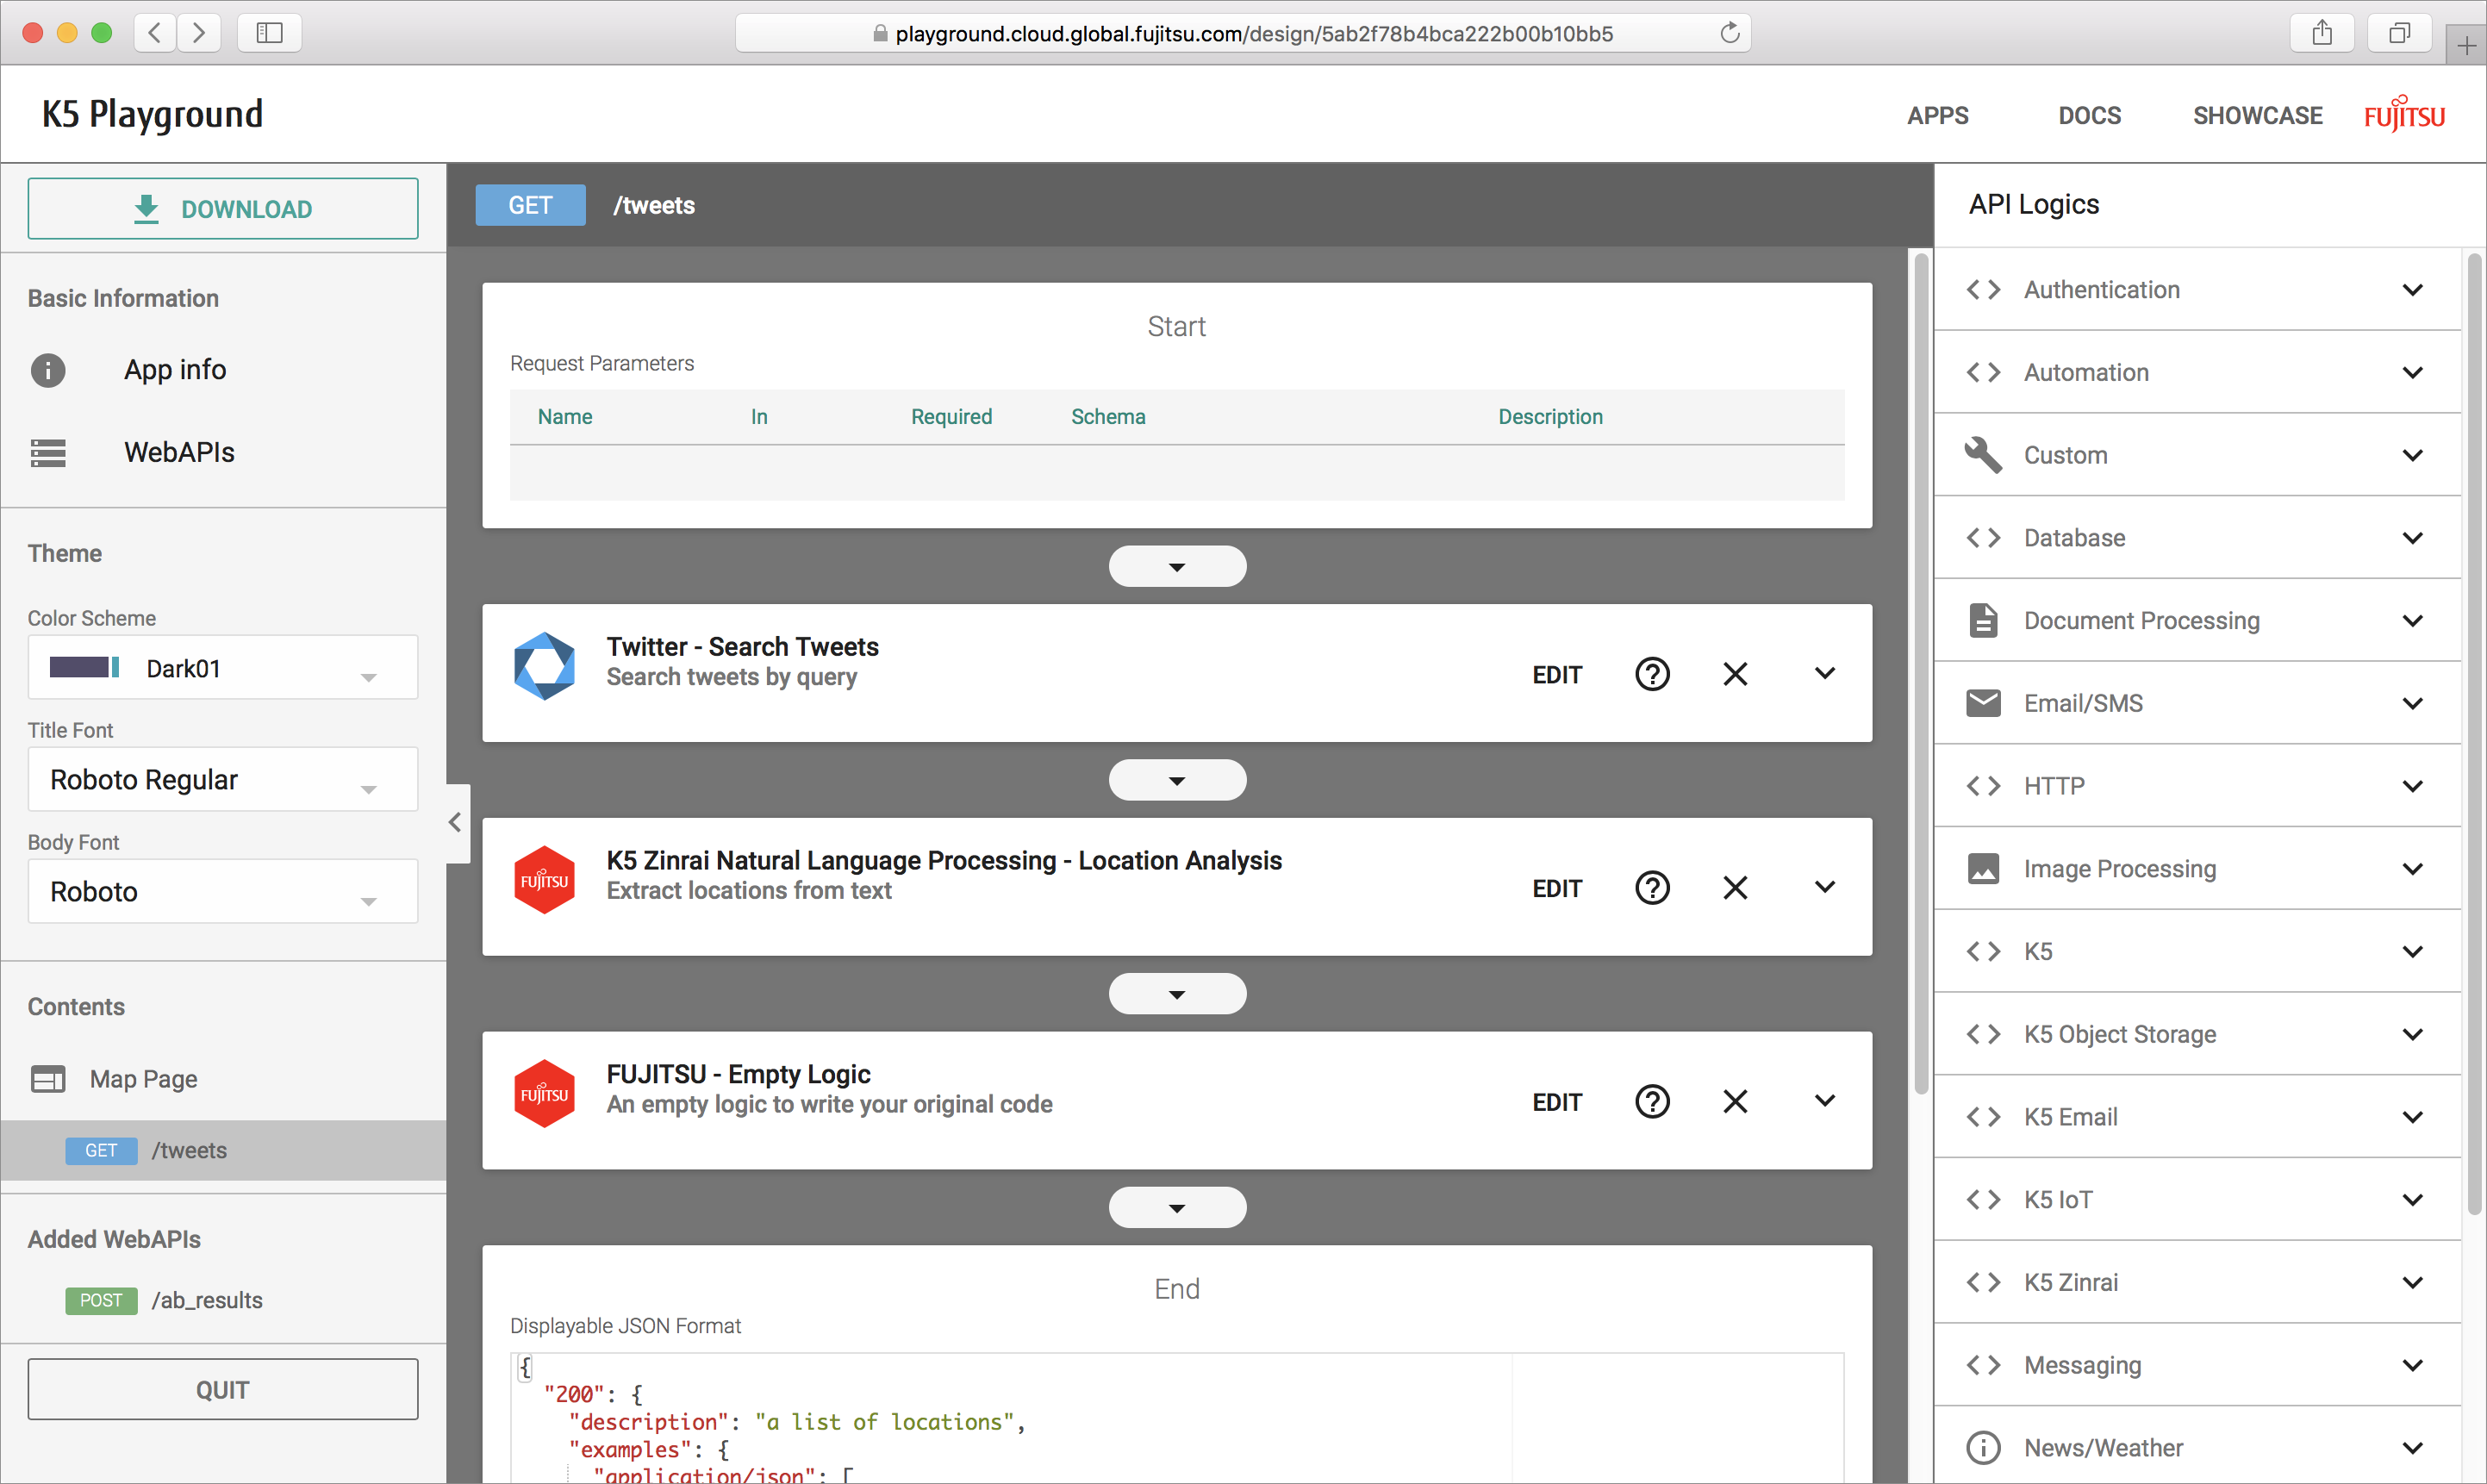The height and width of the screenshot is (1484, 2487).
Task: Edit FUJITSU Empty Logic
Action: [1557, 1103]
